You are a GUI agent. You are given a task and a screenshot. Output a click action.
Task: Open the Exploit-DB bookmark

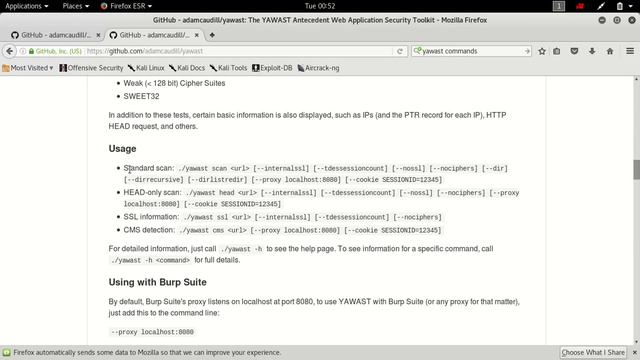[272, 68]
